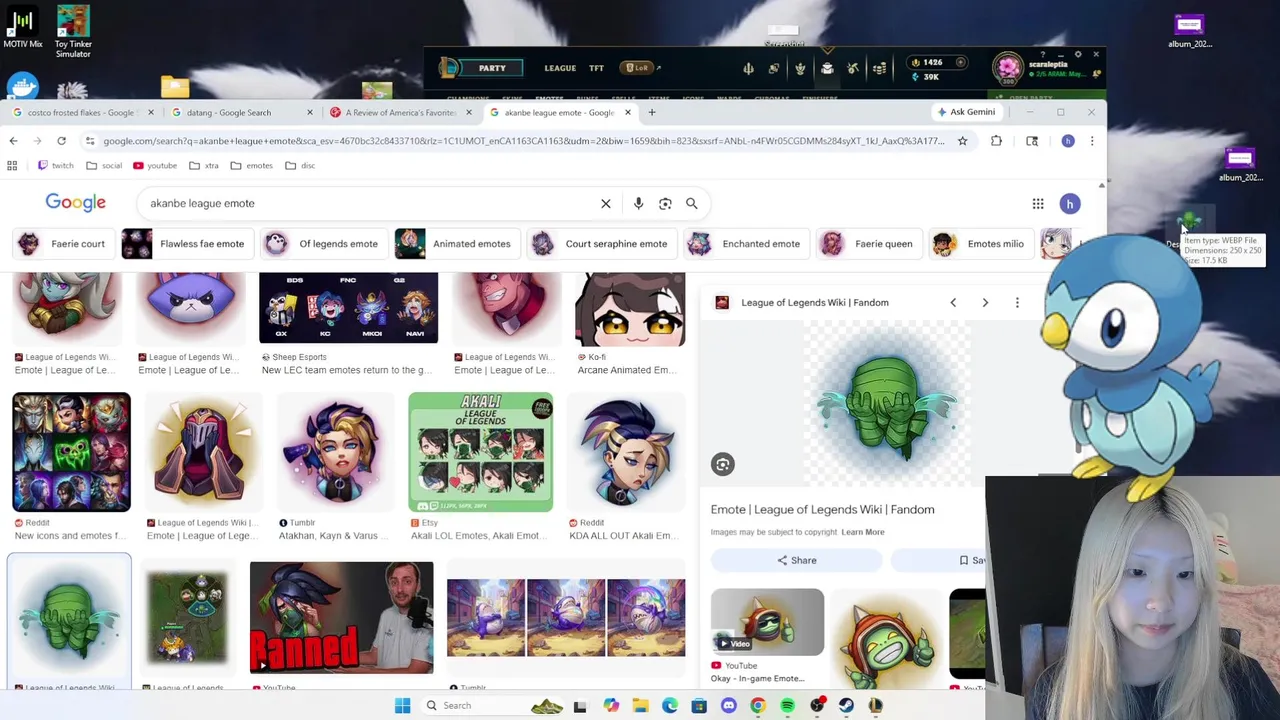
Task: Open League client Store coins icon
Action: click(879, 68)
